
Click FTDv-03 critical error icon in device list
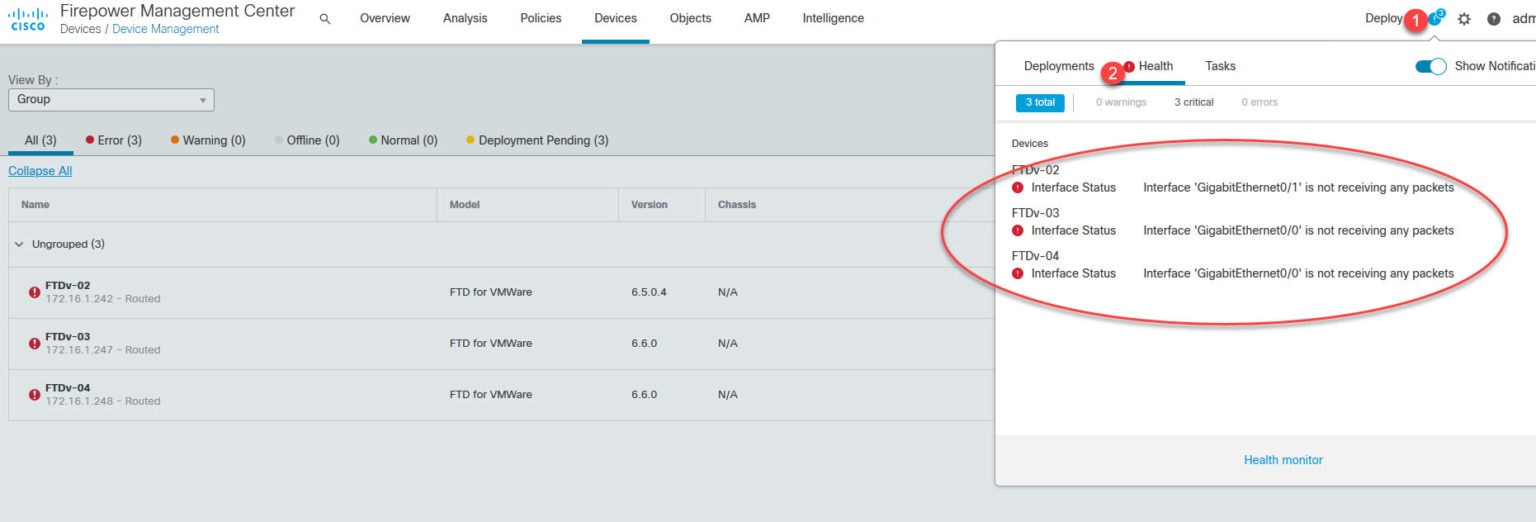pyautogui.click(x=35, y=343)
